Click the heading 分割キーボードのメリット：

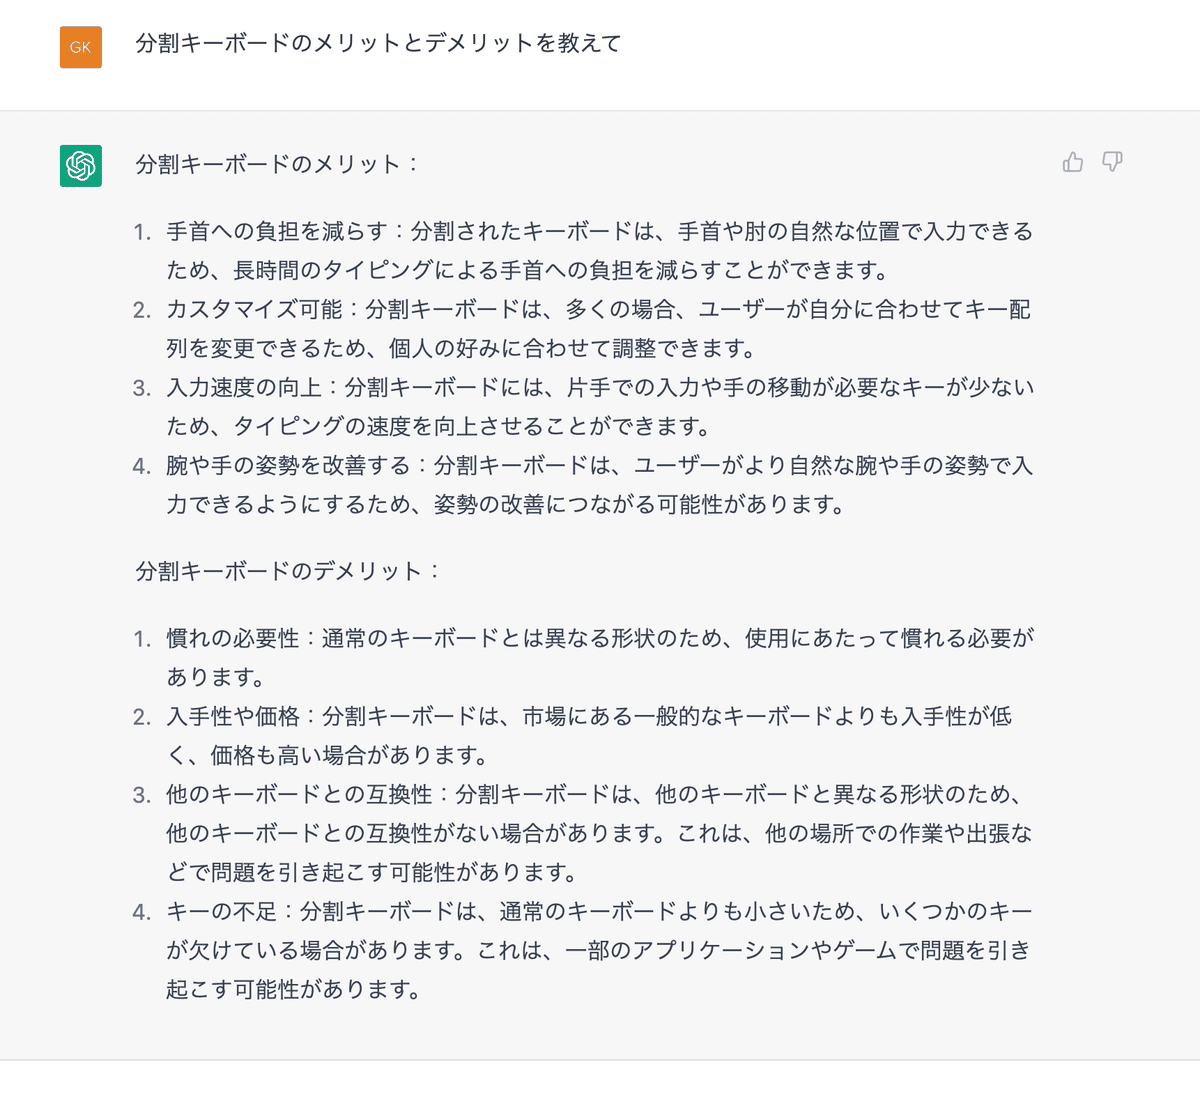click(278, 164)
